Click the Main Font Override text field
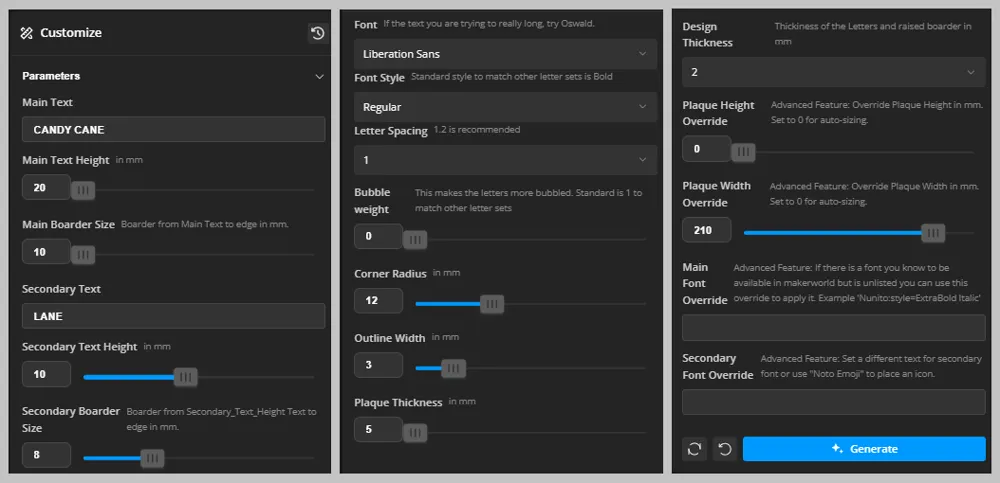 coord(834,327)
